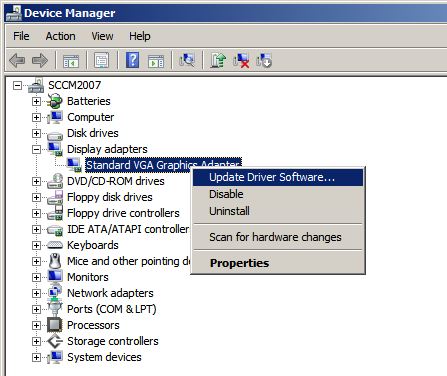Expand the Monitors node

coord(36,277)
